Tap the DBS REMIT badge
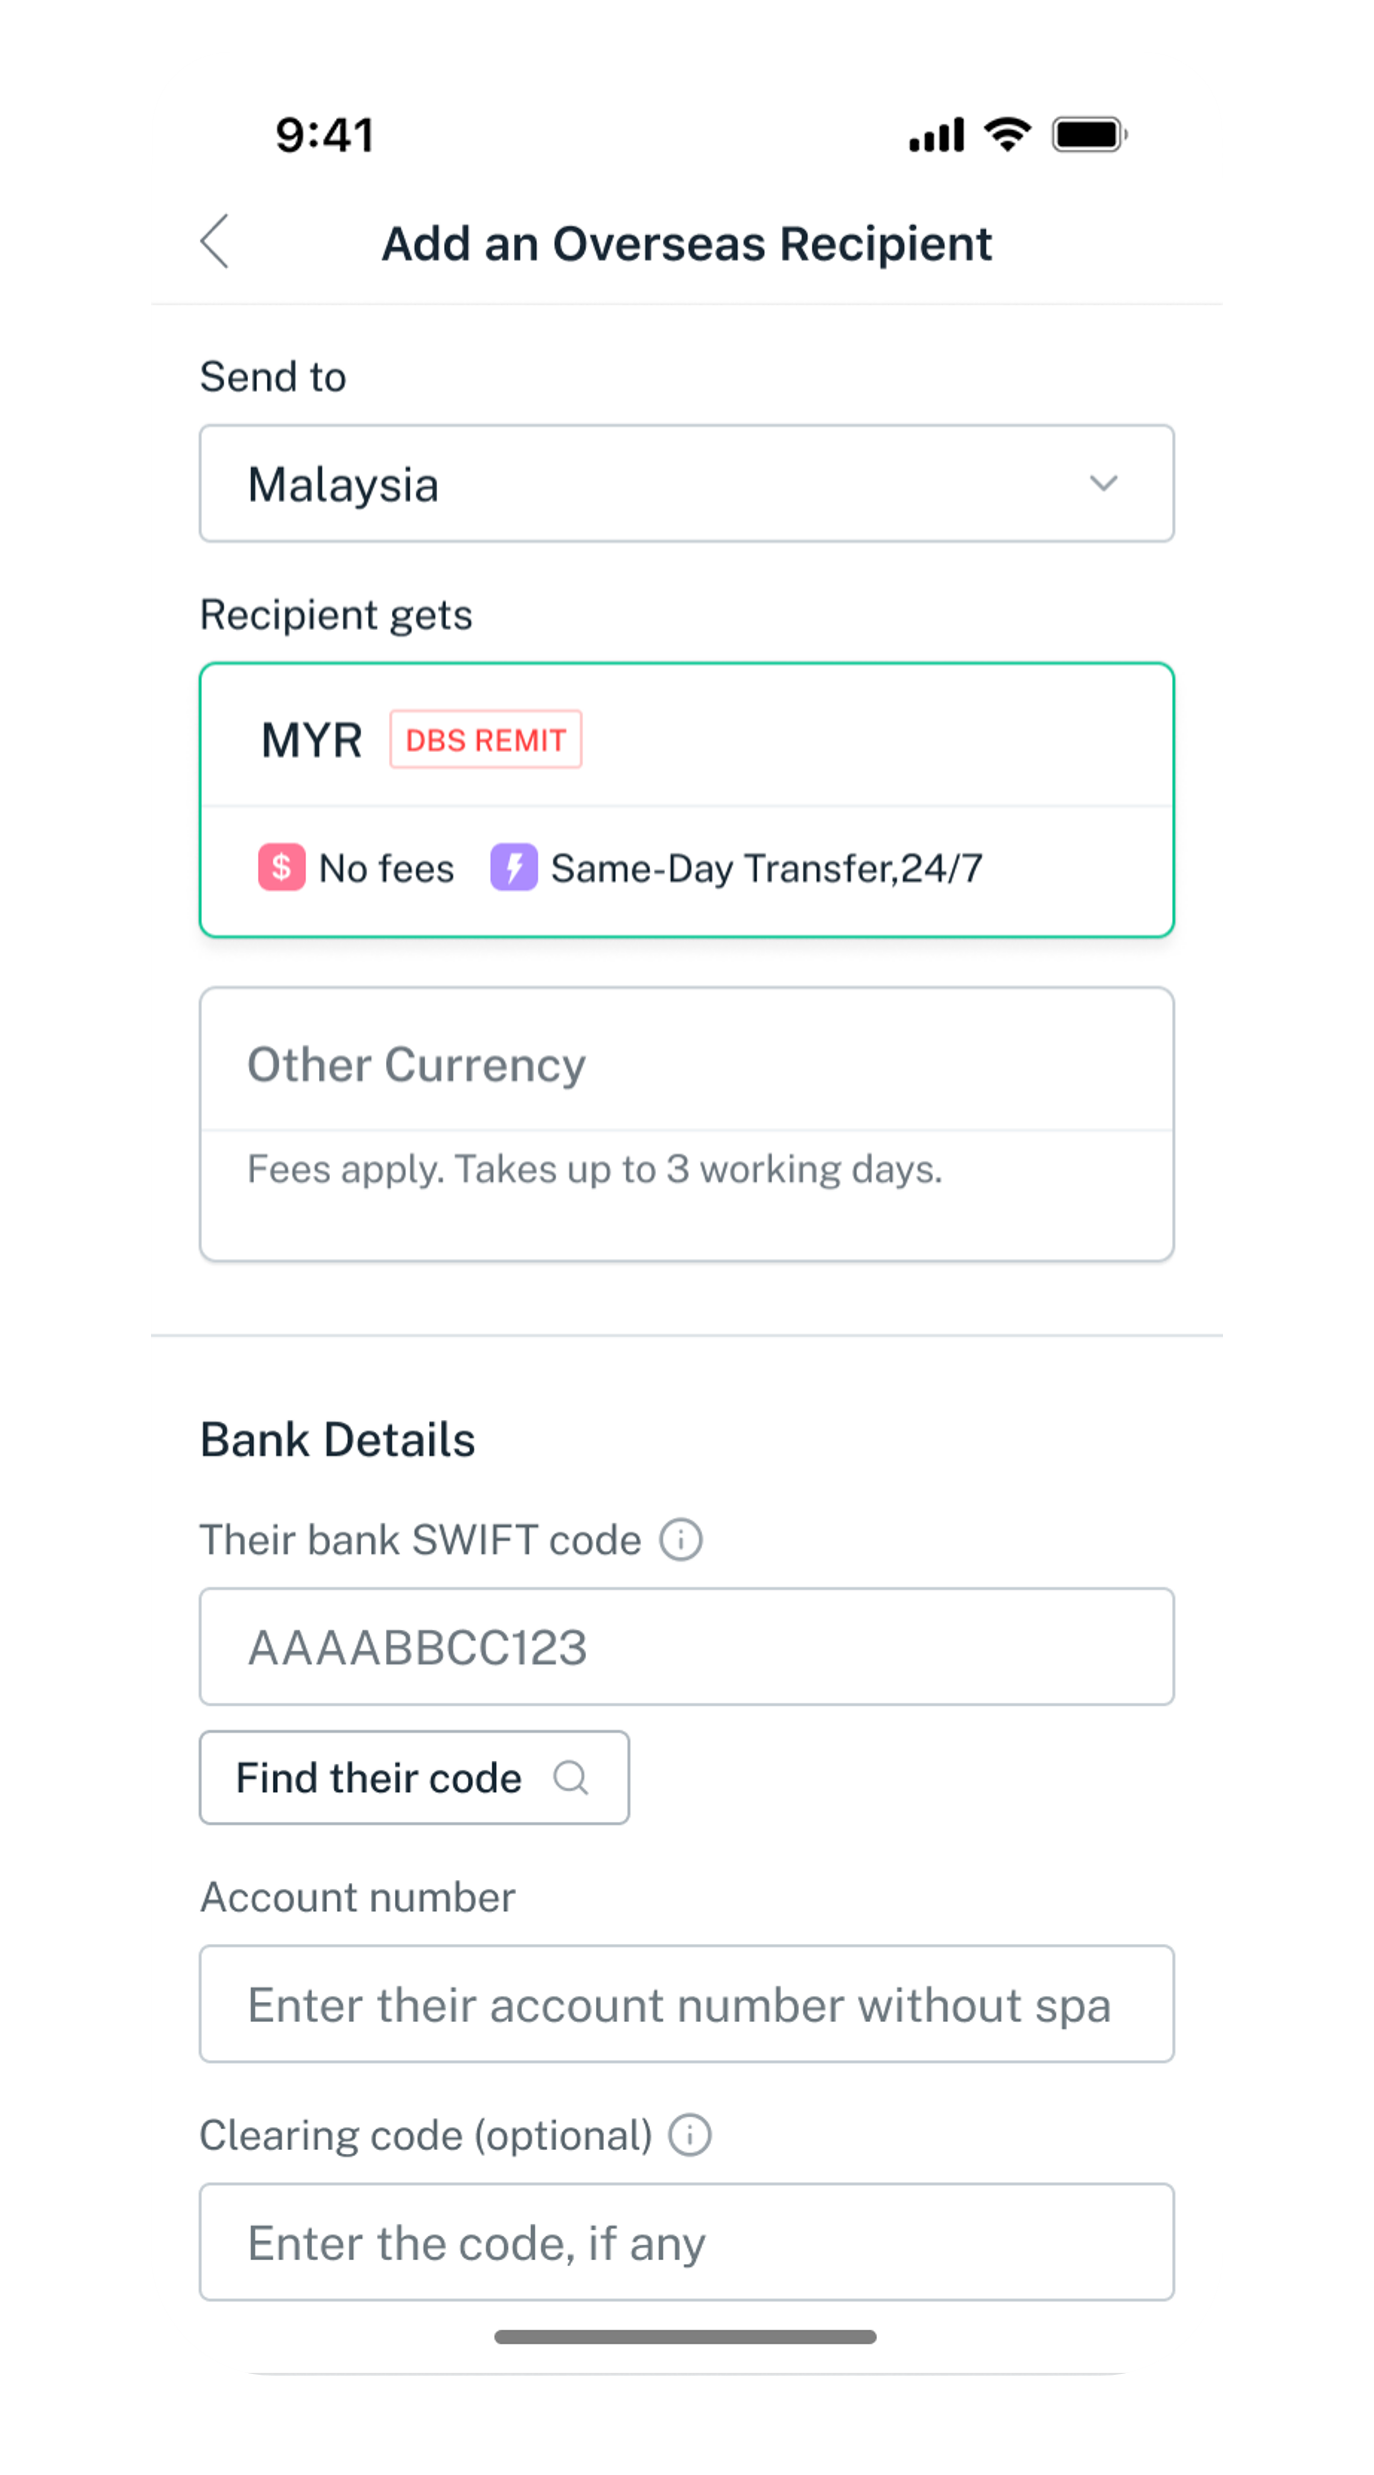The height and width of the screenshot is (2475, 1374). [486, 740]
